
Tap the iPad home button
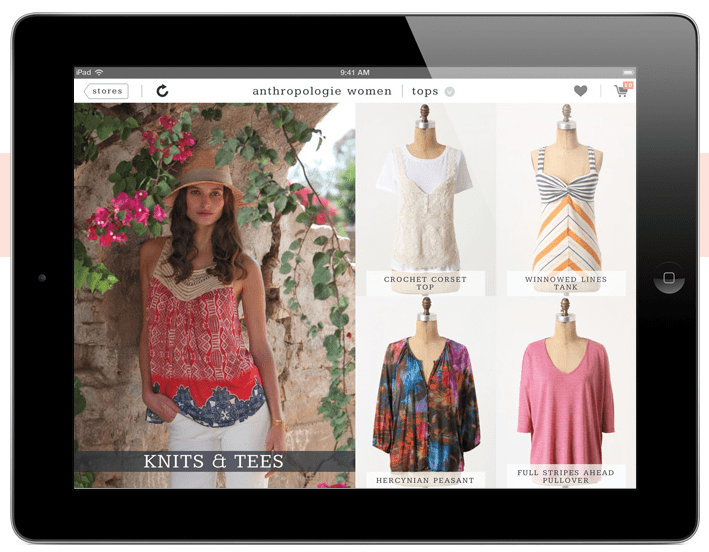point(669,278)
